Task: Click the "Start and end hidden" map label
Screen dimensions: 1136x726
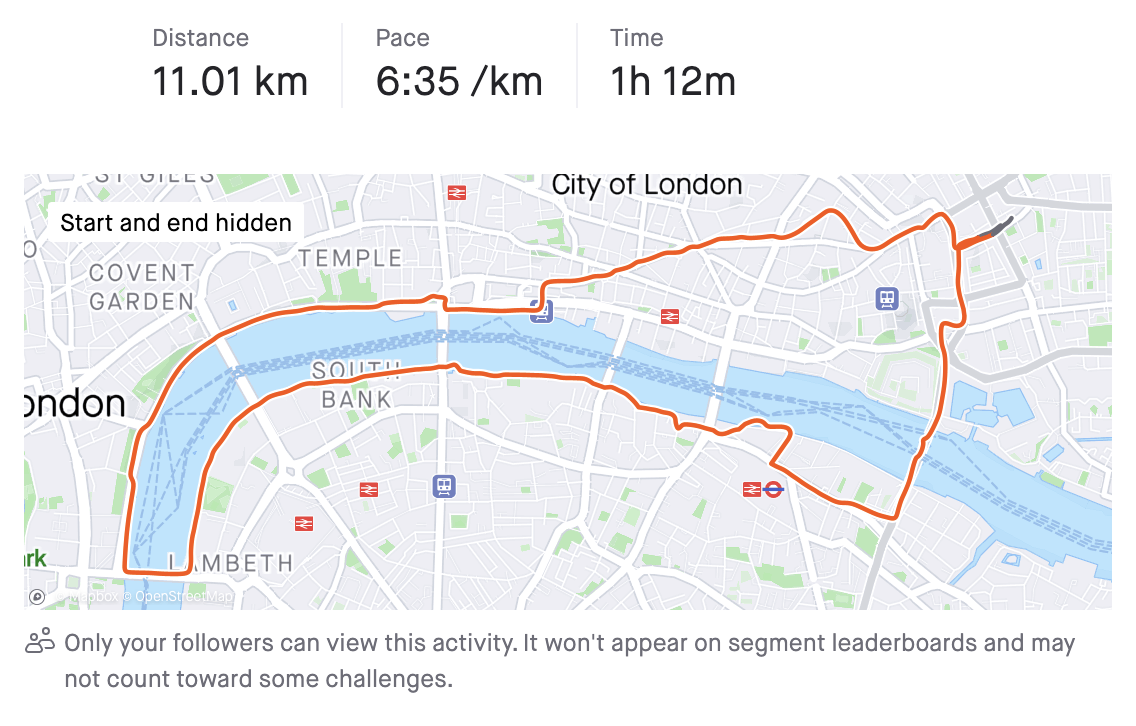Action: tap(176, 222)
